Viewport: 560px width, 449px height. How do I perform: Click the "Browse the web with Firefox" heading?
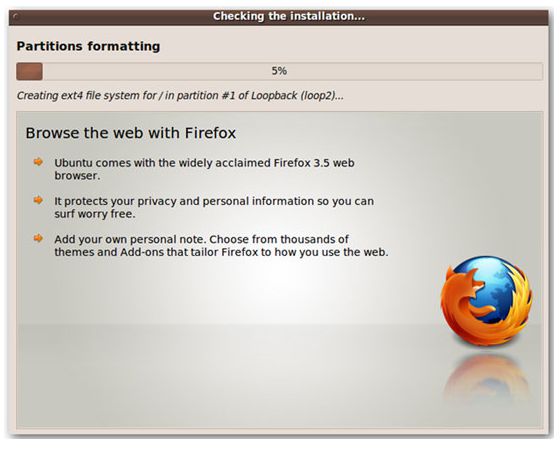coord(131,133)
